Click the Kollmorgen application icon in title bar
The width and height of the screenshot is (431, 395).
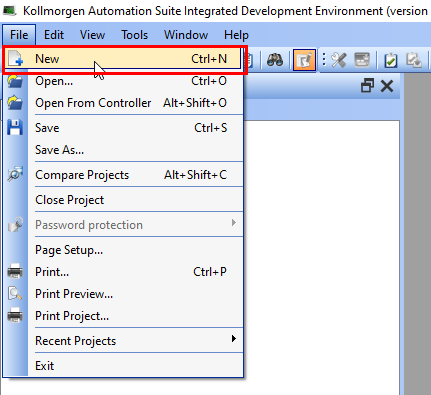[x=9, y=11]
